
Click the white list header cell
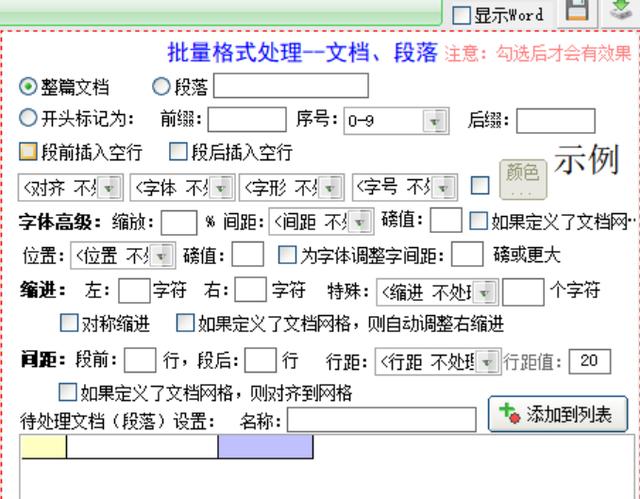pyautogui.click(x=142, y=447)
